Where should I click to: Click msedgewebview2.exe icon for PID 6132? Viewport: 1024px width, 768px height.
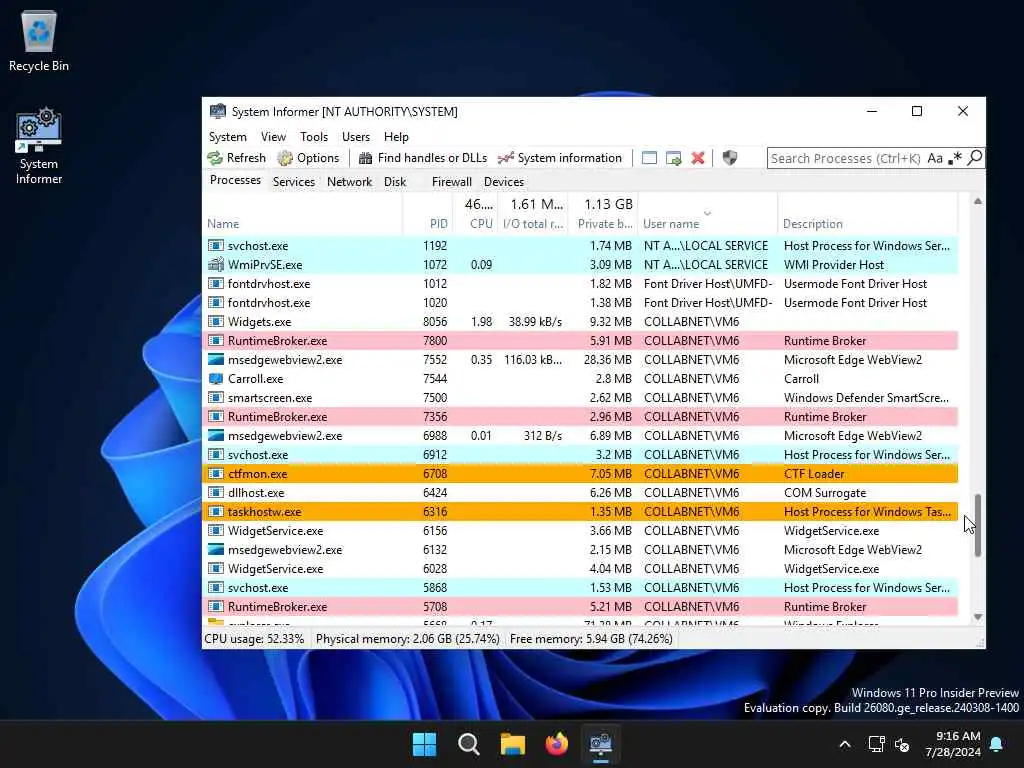pyautogui.click(x=216, y=549)
